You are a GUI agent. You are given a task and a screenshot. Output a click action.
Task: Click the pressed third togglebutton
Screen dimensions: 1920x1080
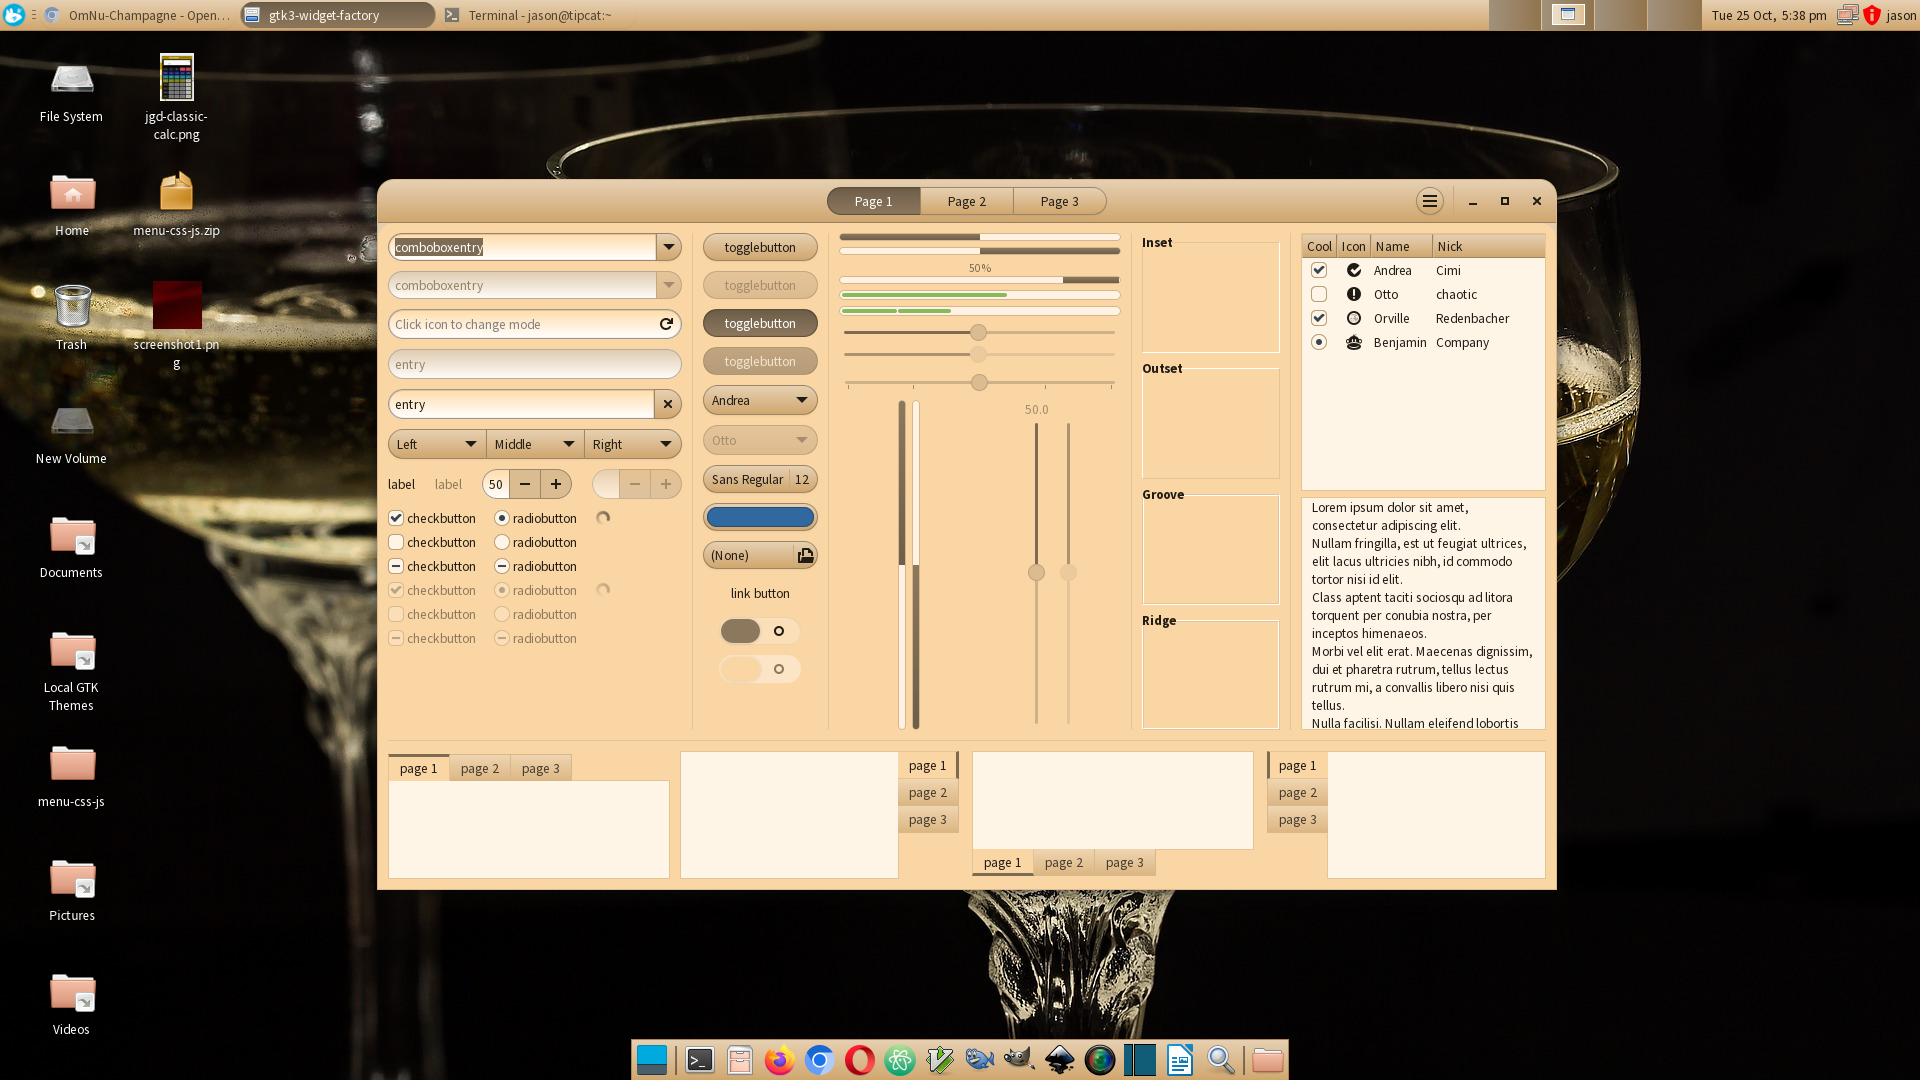[760, 323]
